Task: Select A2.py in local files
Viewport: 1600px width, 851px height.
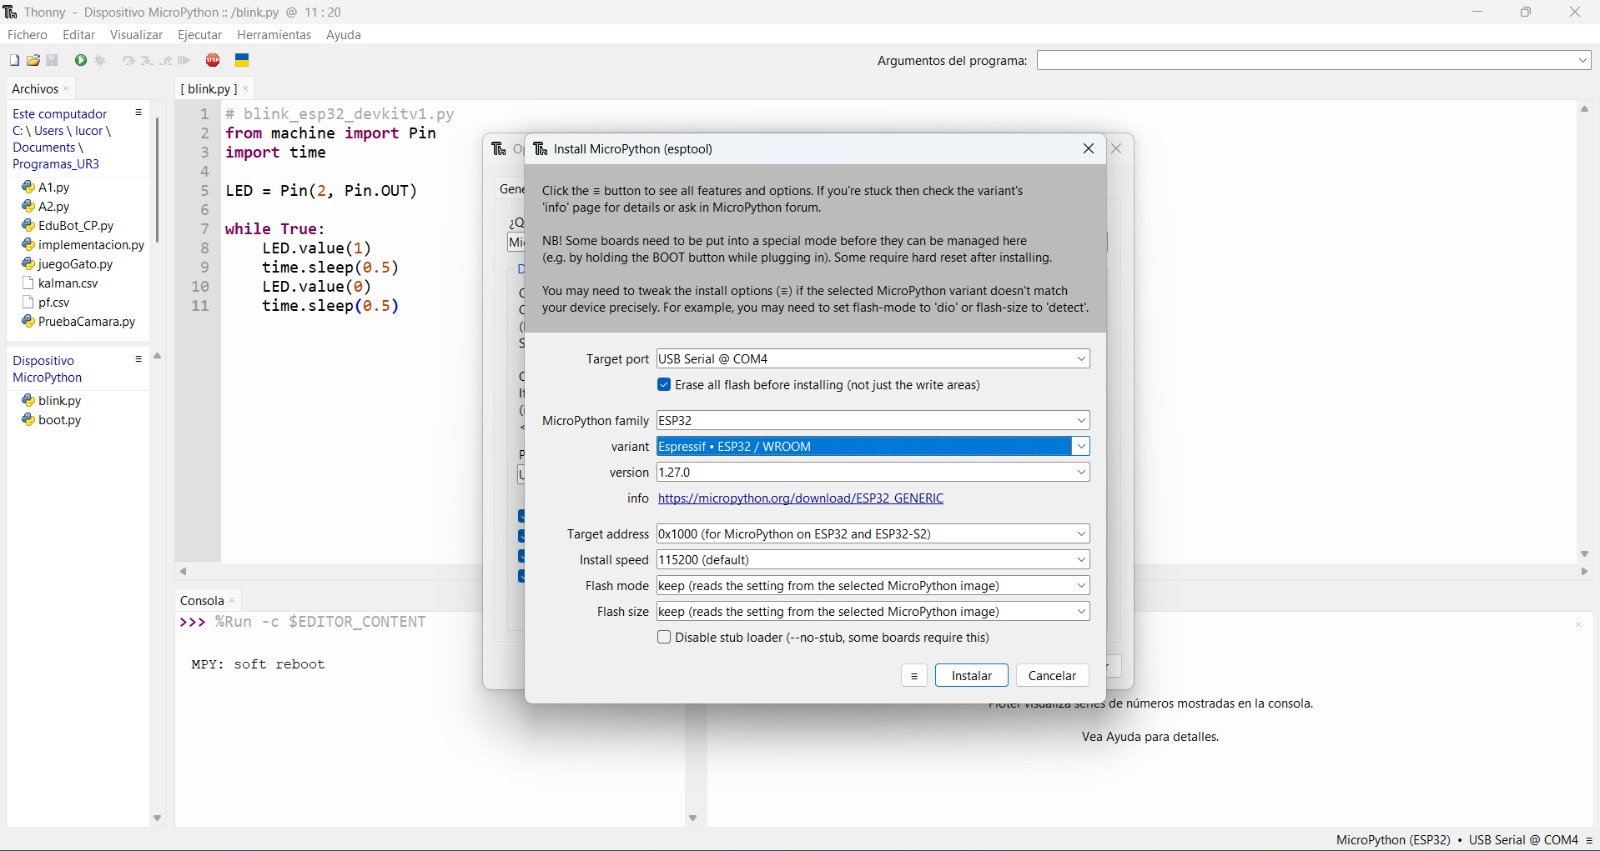Action: pos(46,206)
